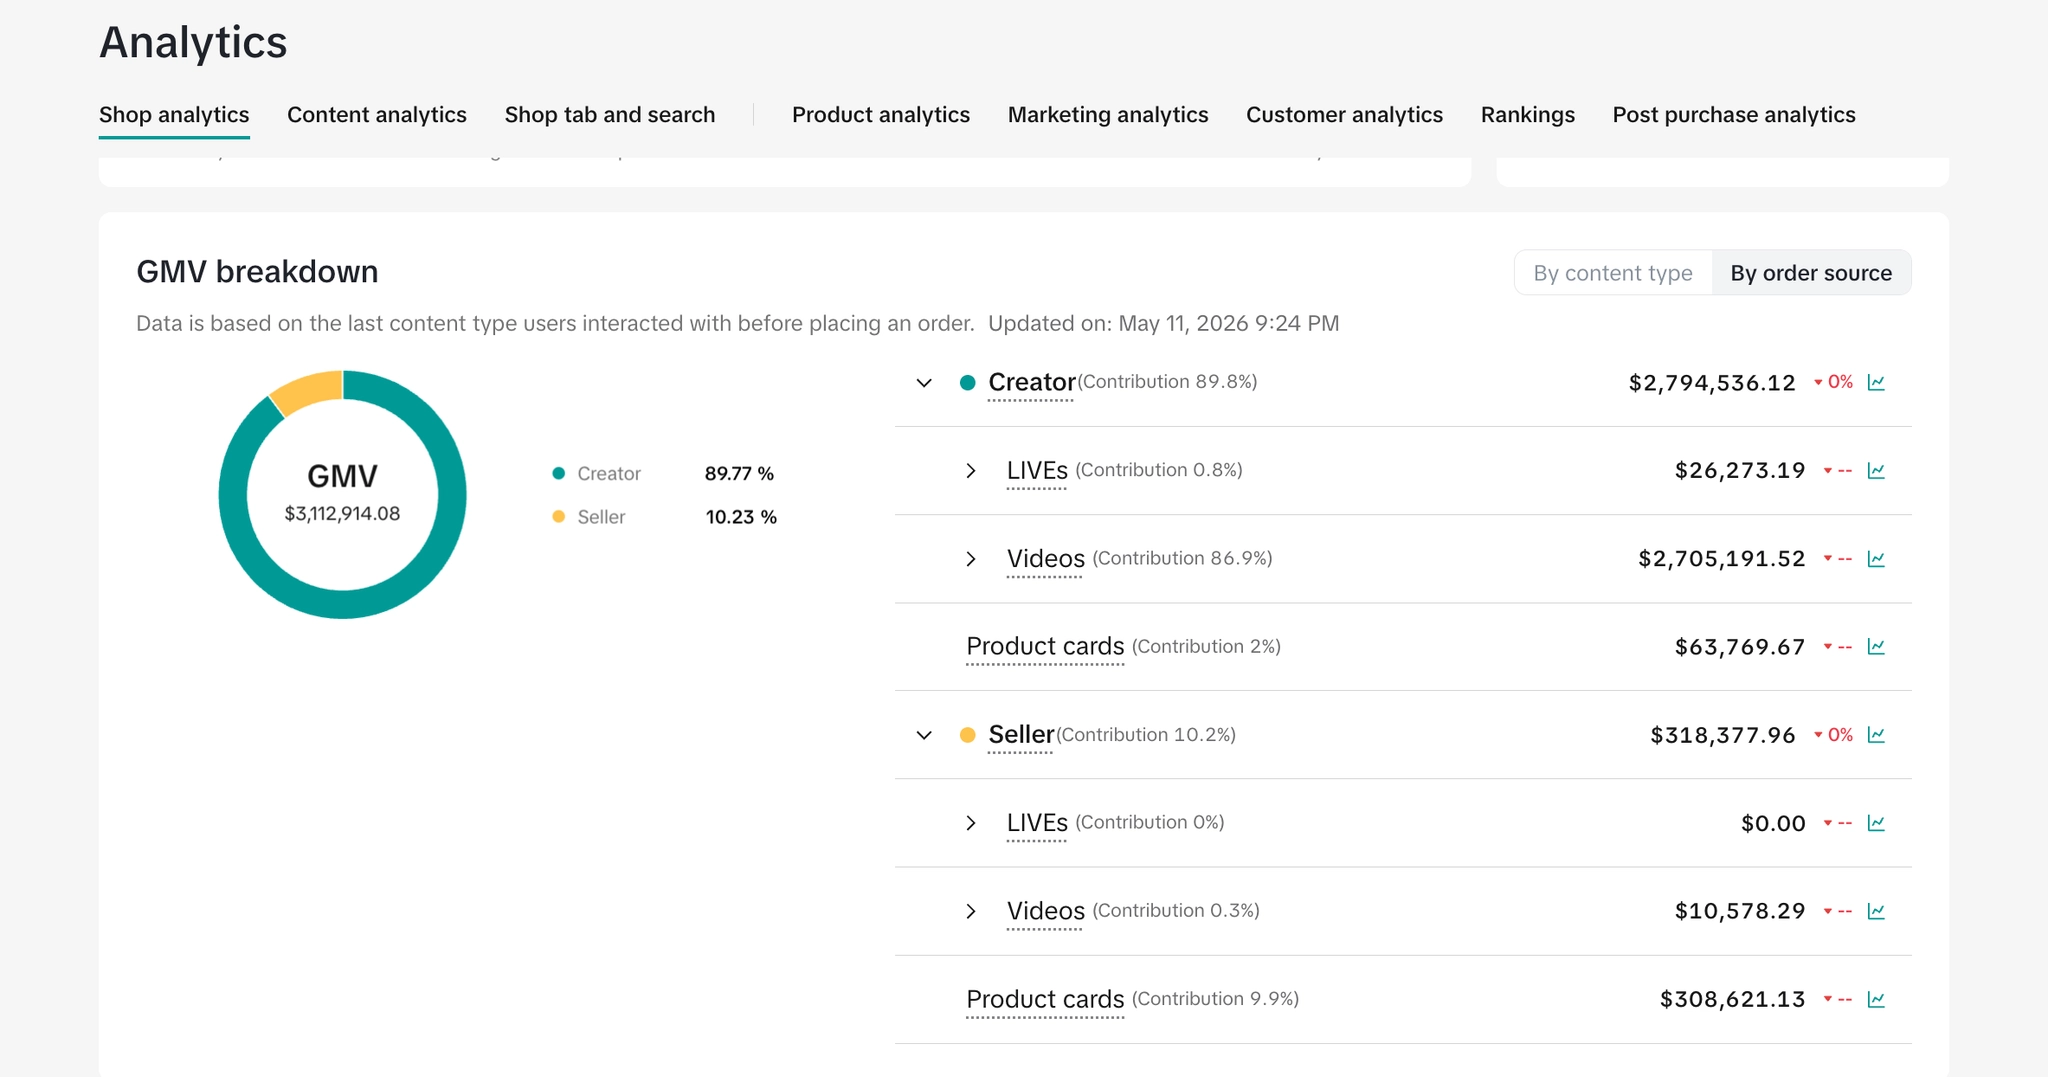Click the Seller amount $318,377.96
Image resolution: width=2048 pixels, height=1077 pixels.
tap(1723, 735)
